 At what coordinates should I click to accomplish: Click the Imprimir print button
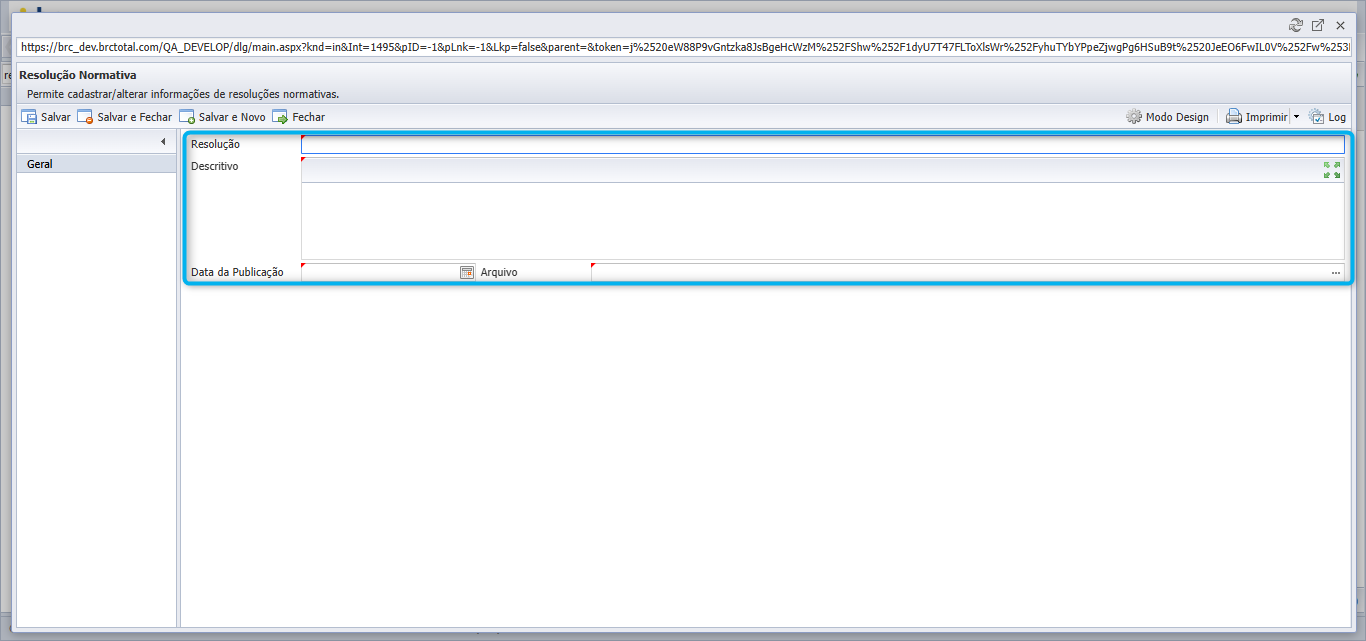(1257, 117)
